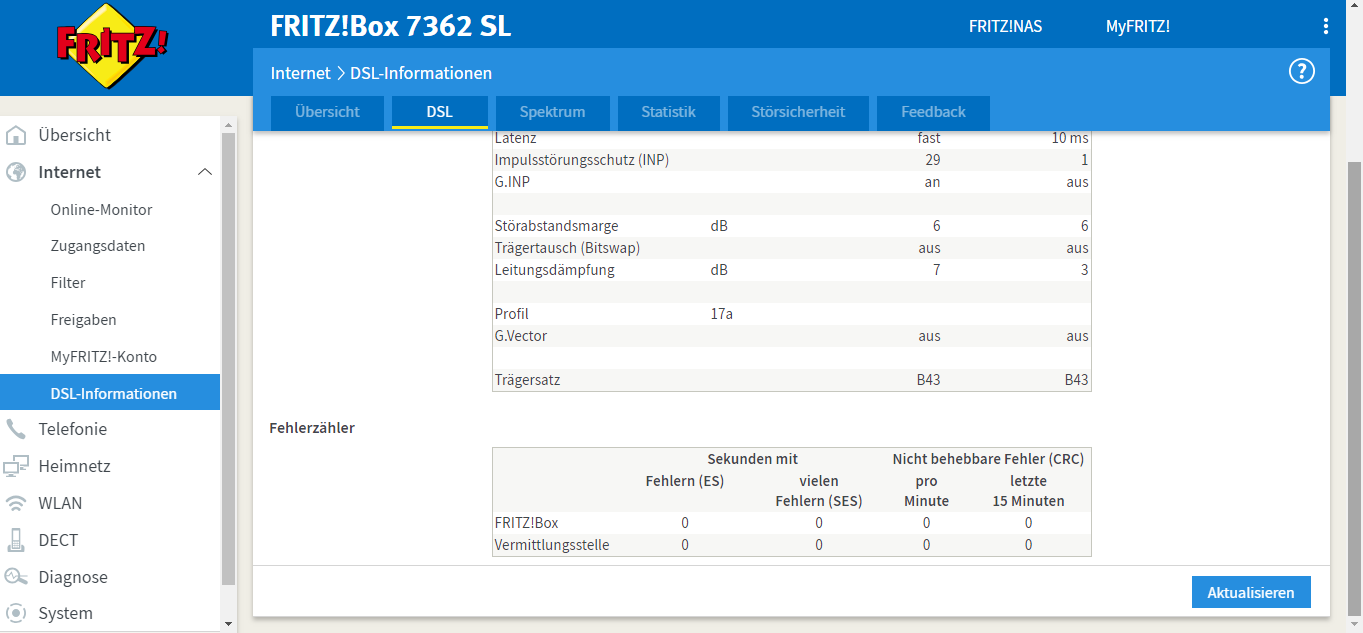Click the DECT handset icon
The image size is (1363, 633).
tap(16, 540)
